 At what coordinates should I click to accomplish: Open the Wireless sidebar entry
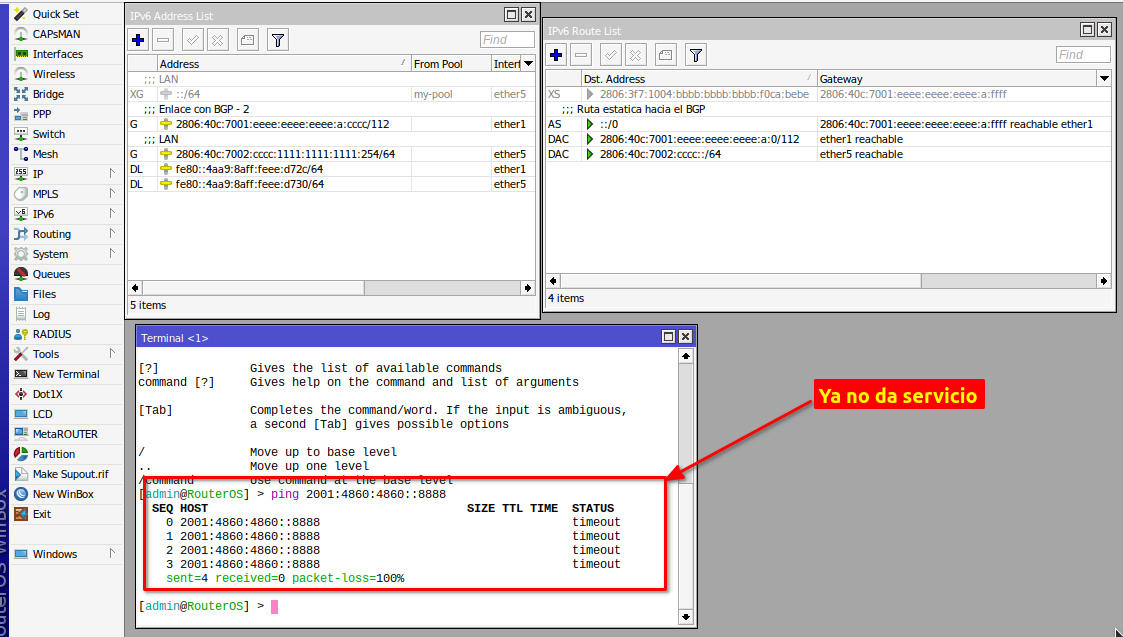tap(53, 74)
